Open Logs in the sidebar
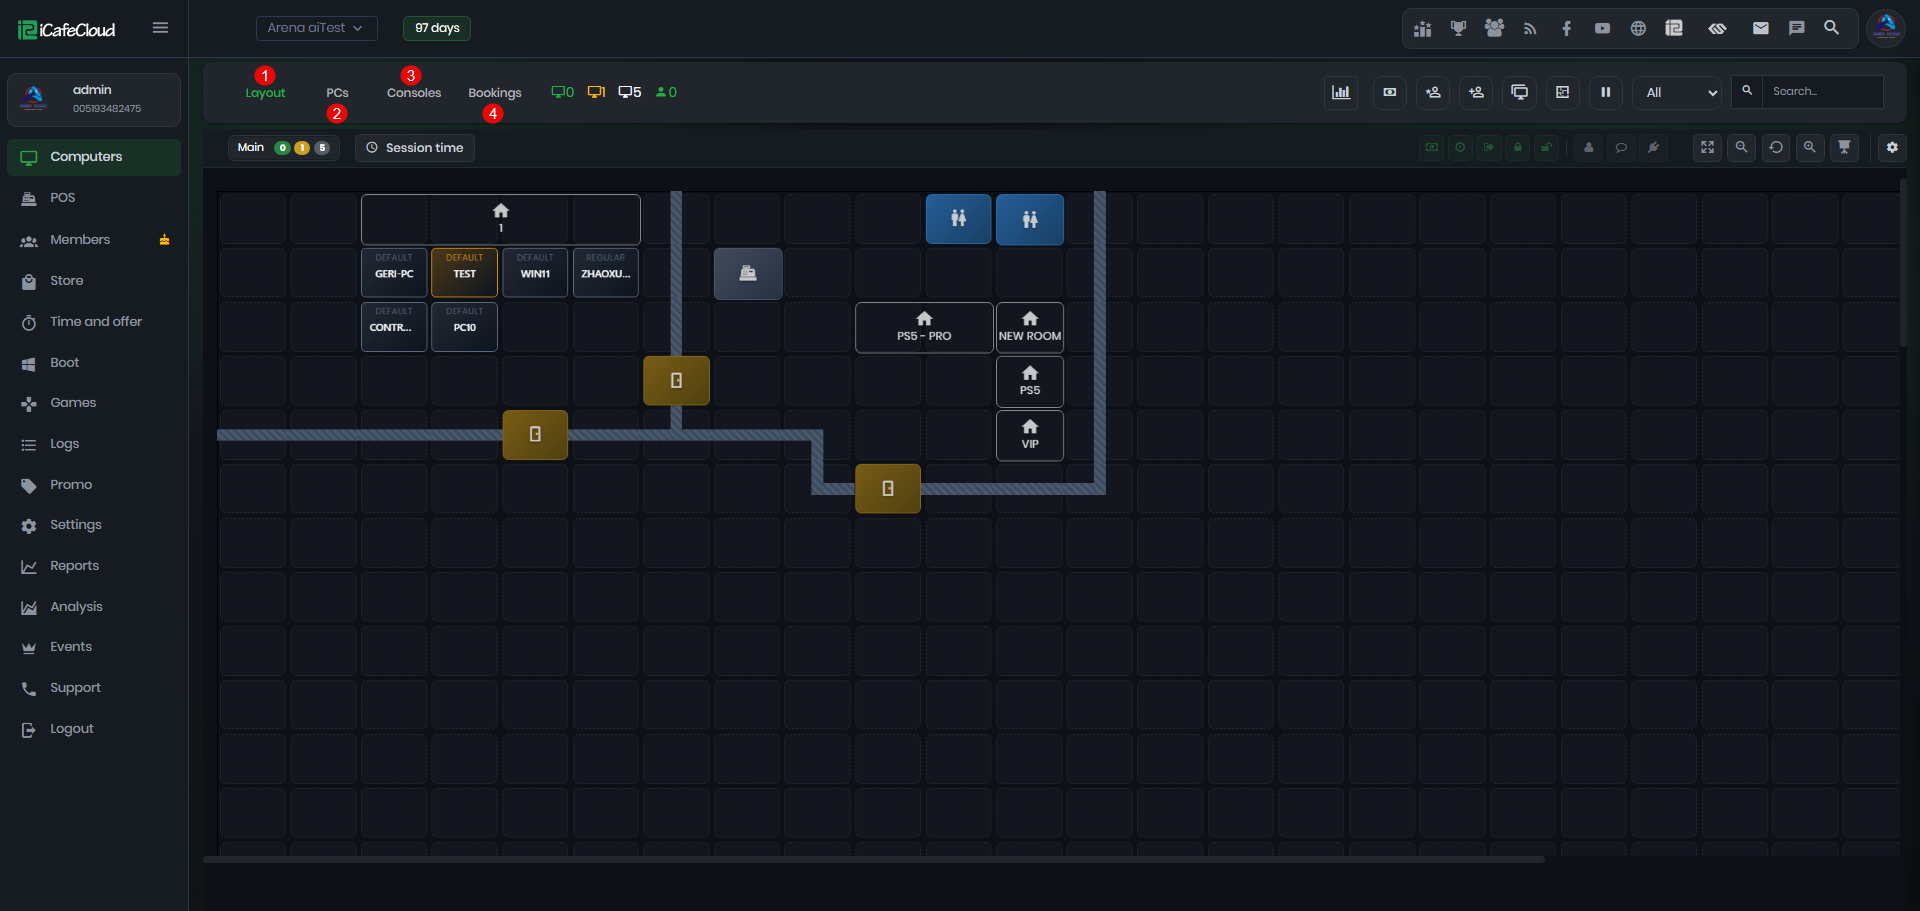This screenshot has height=911, width=1920. pyautogui.click(x=94, y=444)
